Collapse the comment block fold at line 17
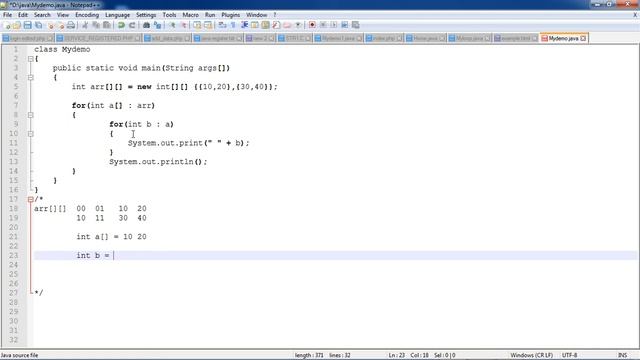The height and width of the screenshot is (360, 640). click(31, 200)
